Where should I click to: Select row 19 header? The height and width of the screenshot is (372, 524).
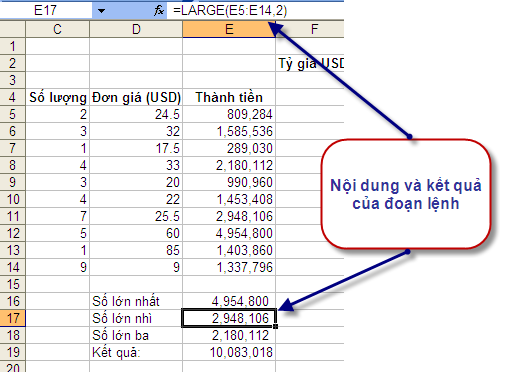coord(13,352)
